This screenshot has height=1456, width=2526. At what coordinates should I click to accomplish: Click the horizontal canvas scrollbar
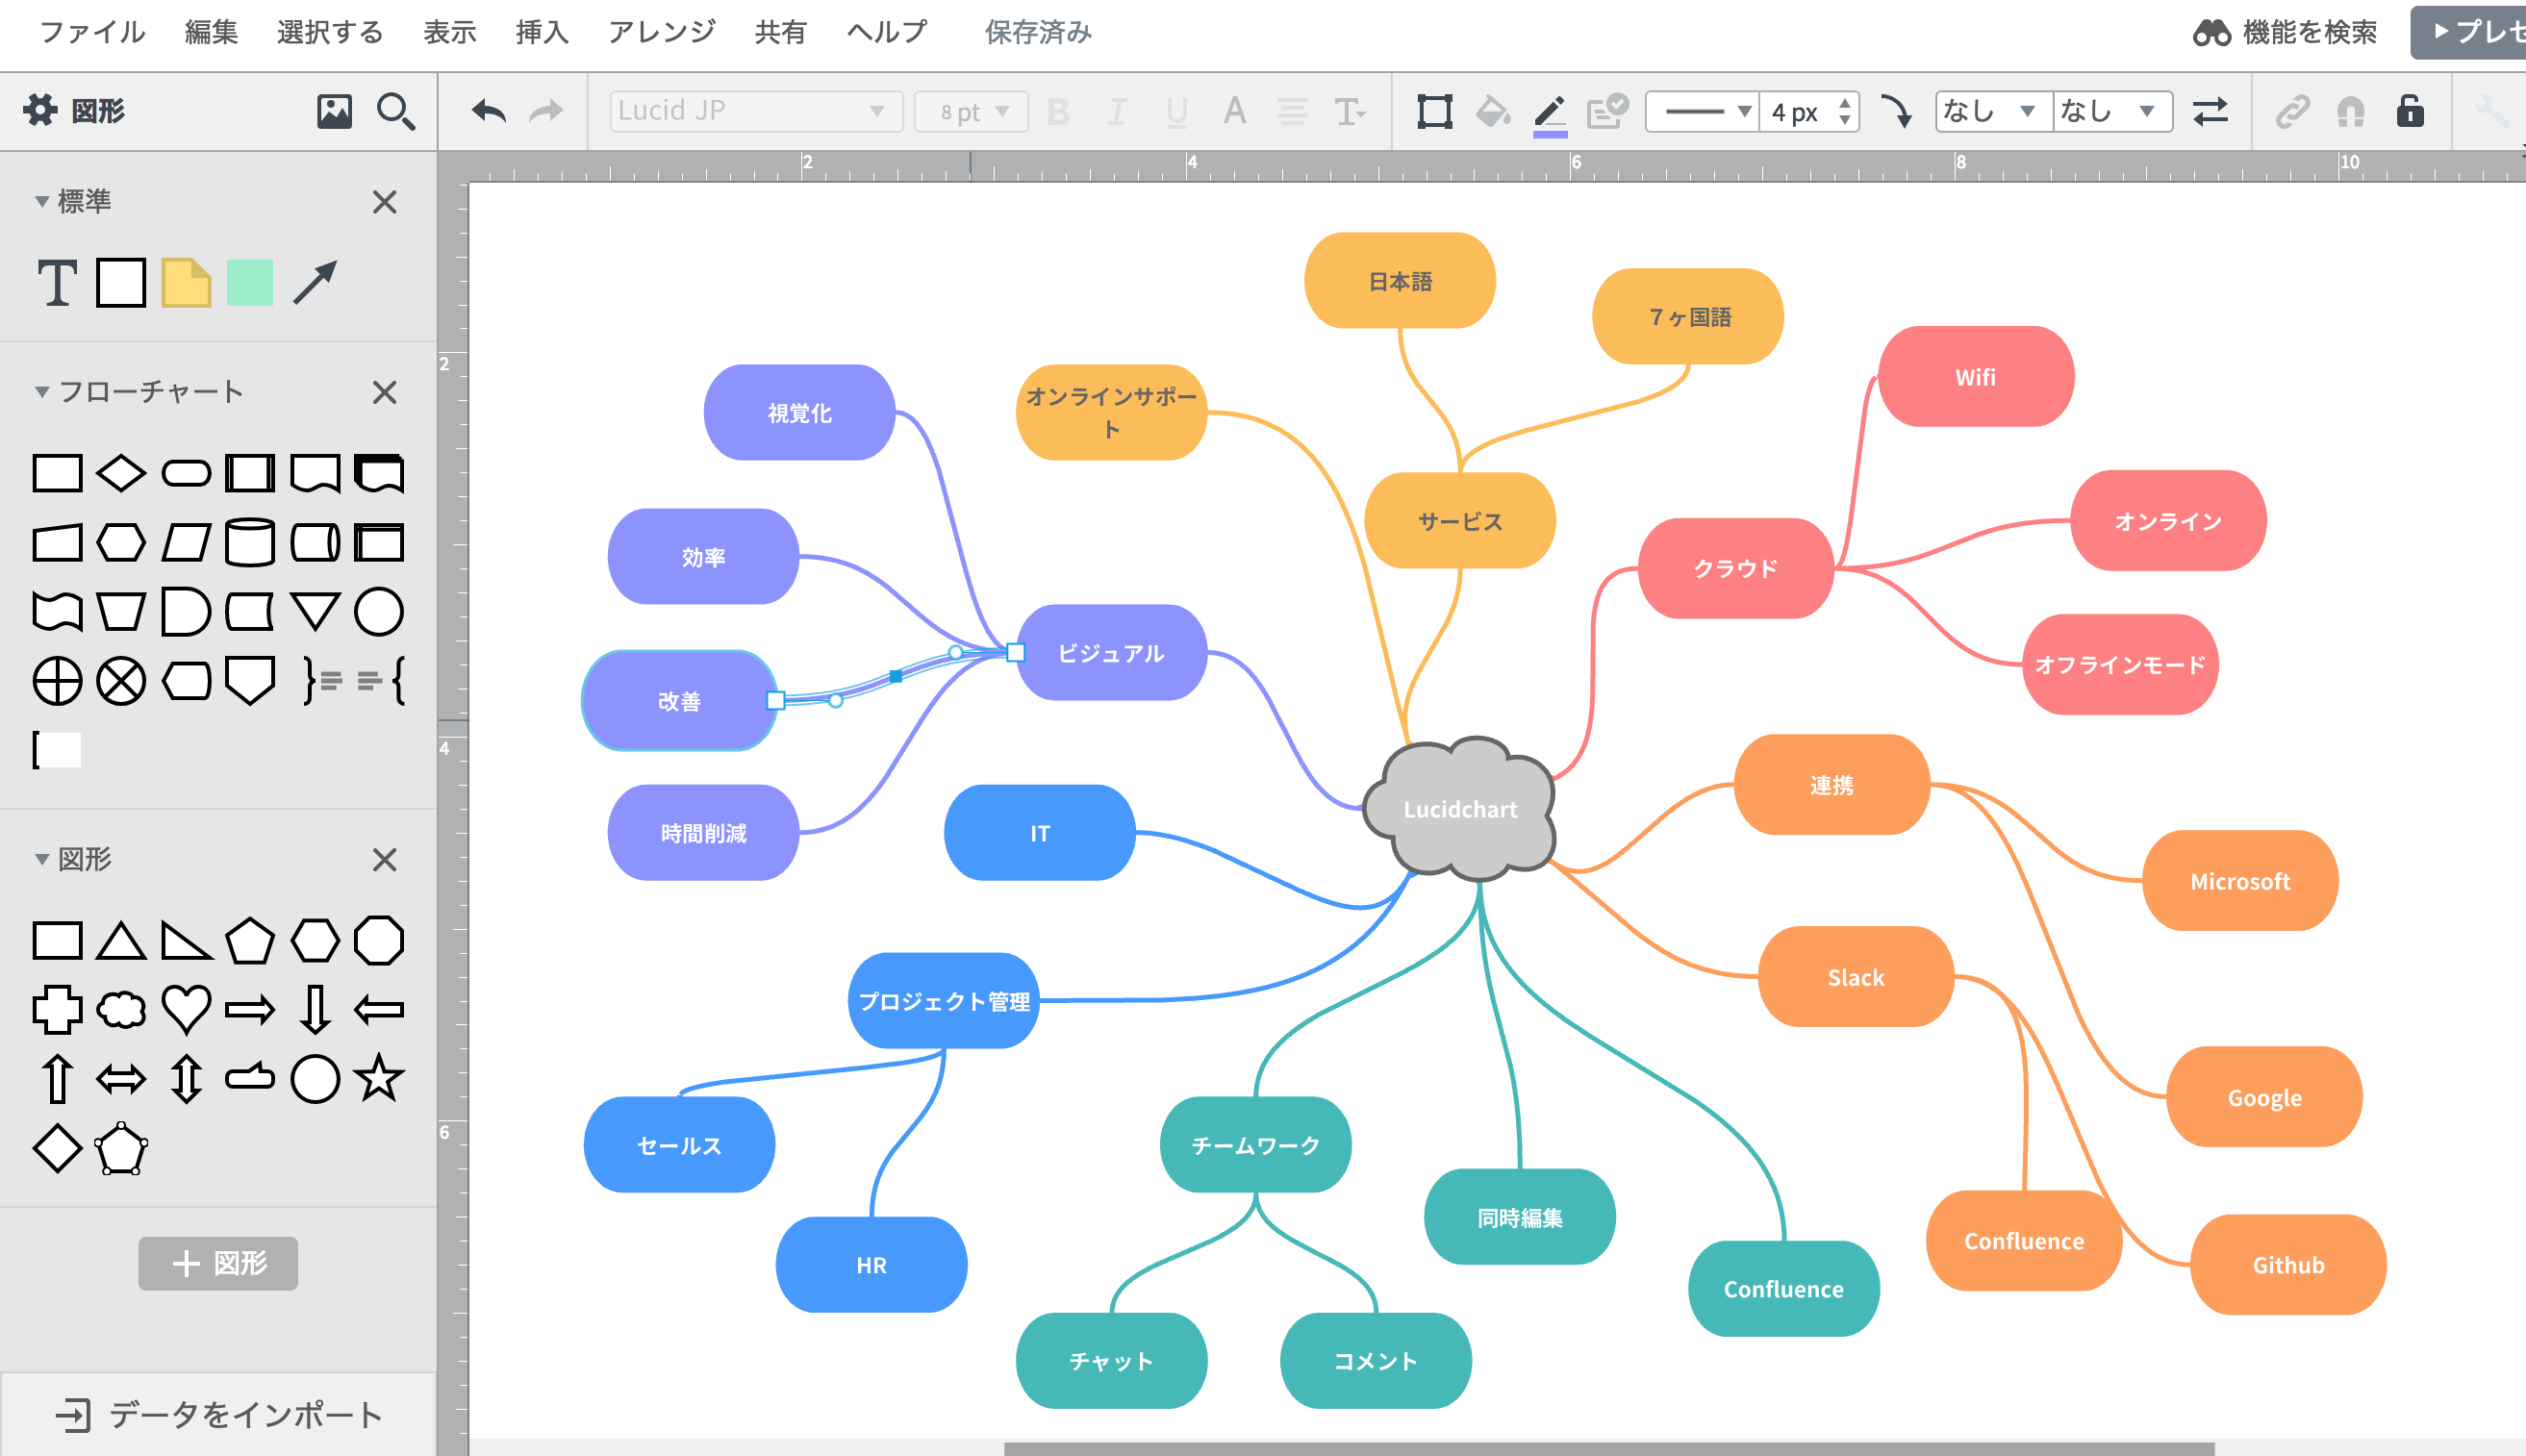1608,1448
